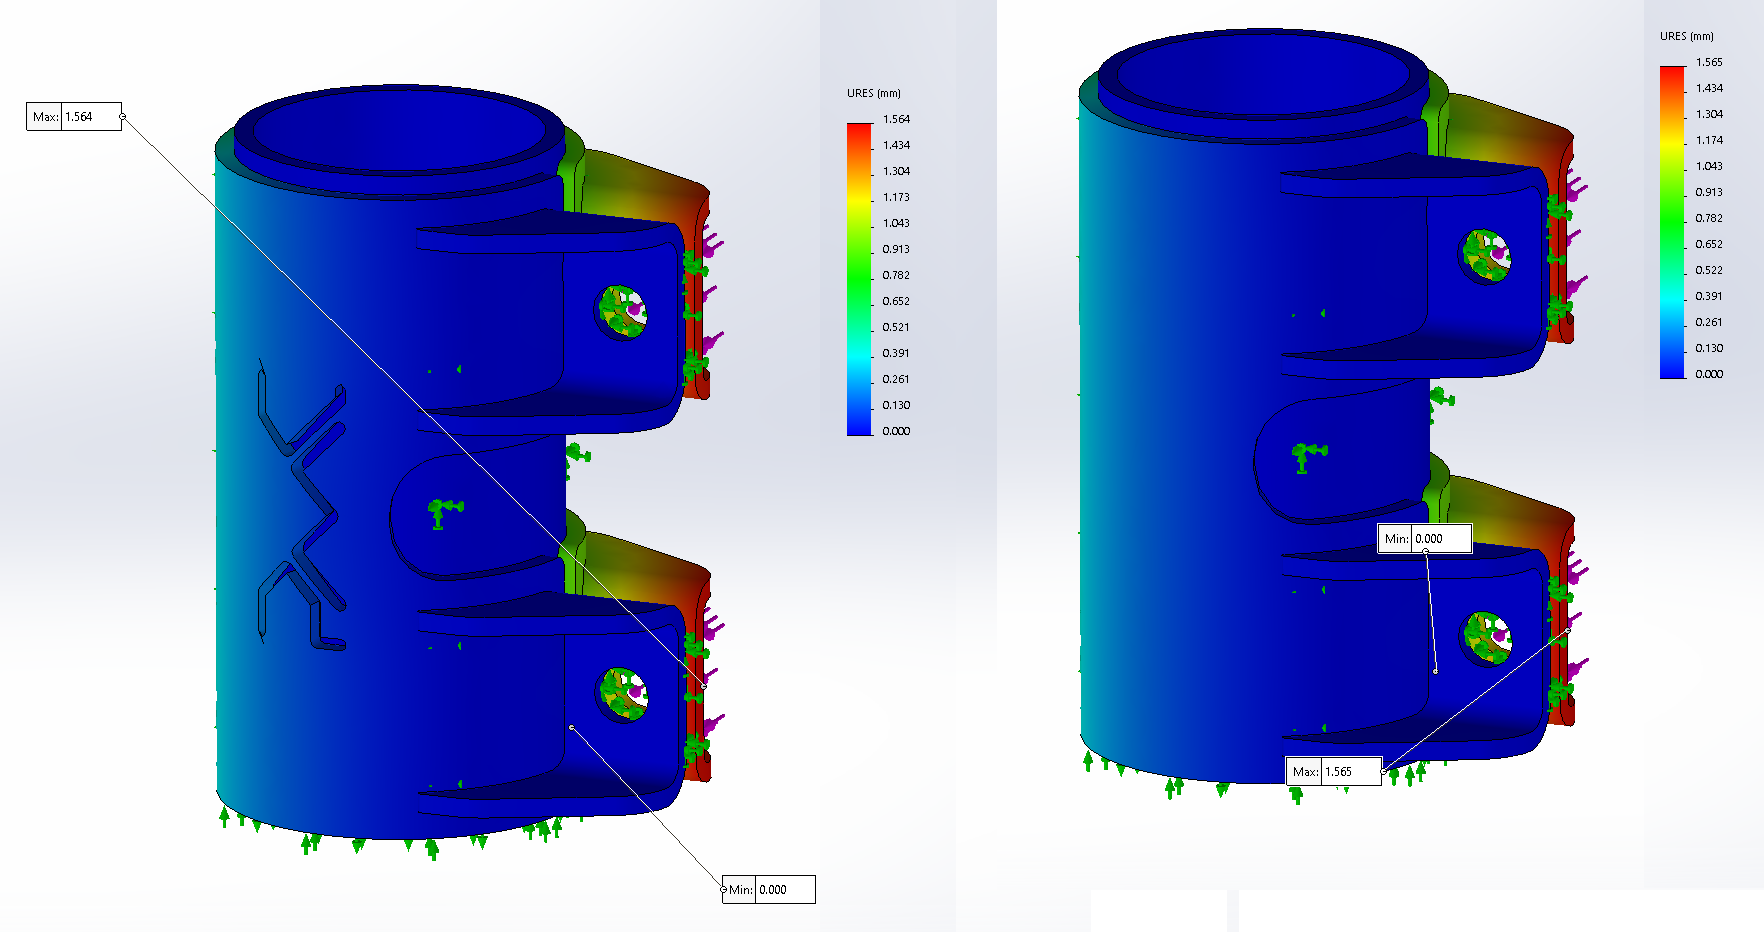Select green fixture symbol on plain model's oval pad
Viewport: 1764px width, 932px height.
(x=1304, y=456)
